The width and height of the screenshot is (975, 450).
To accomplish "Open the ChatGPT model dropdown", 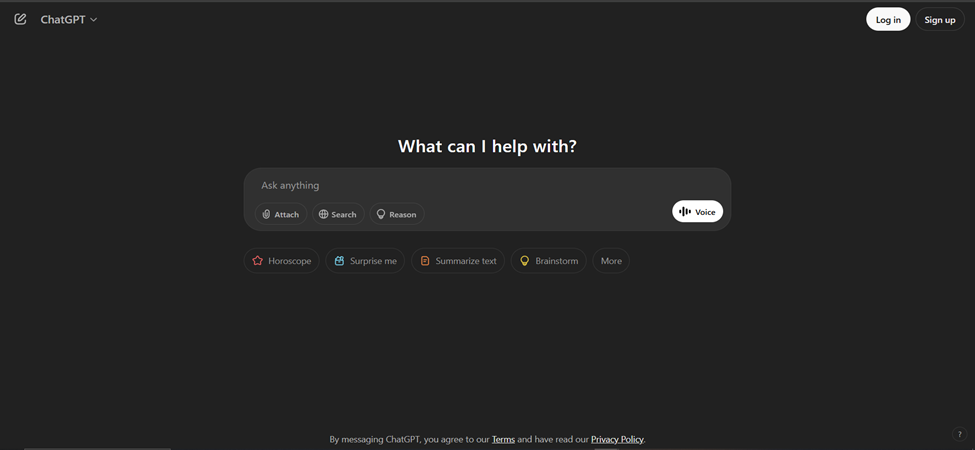I will tap(69, 19).
